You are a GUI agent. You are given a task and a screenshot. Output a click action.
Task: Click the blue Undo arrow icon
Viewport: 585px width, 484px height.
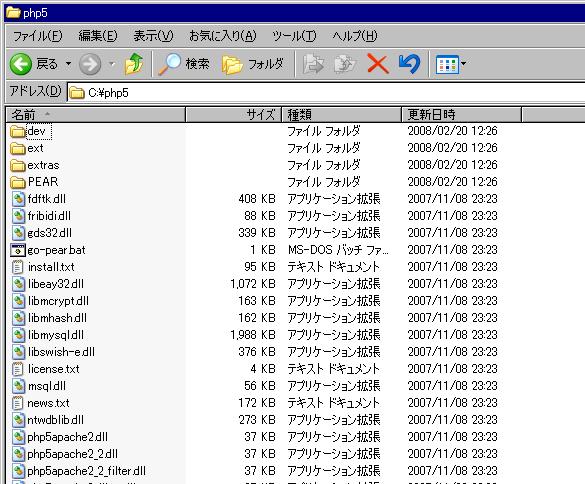pos(410,63)
